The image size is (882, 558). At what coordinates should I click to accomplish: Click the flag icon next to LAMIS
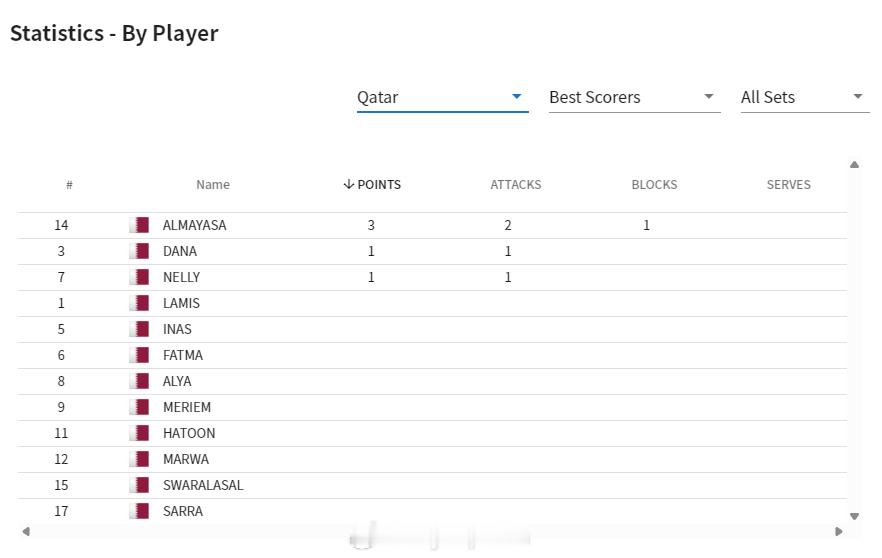[x=139, y=303]
